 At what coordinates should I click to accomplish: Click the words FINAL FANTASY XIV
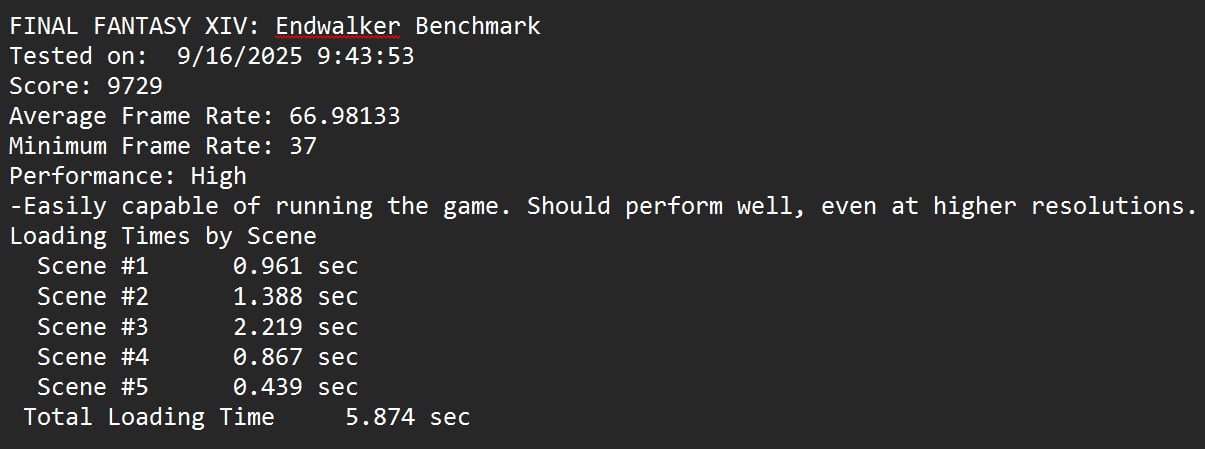point(135,26)
